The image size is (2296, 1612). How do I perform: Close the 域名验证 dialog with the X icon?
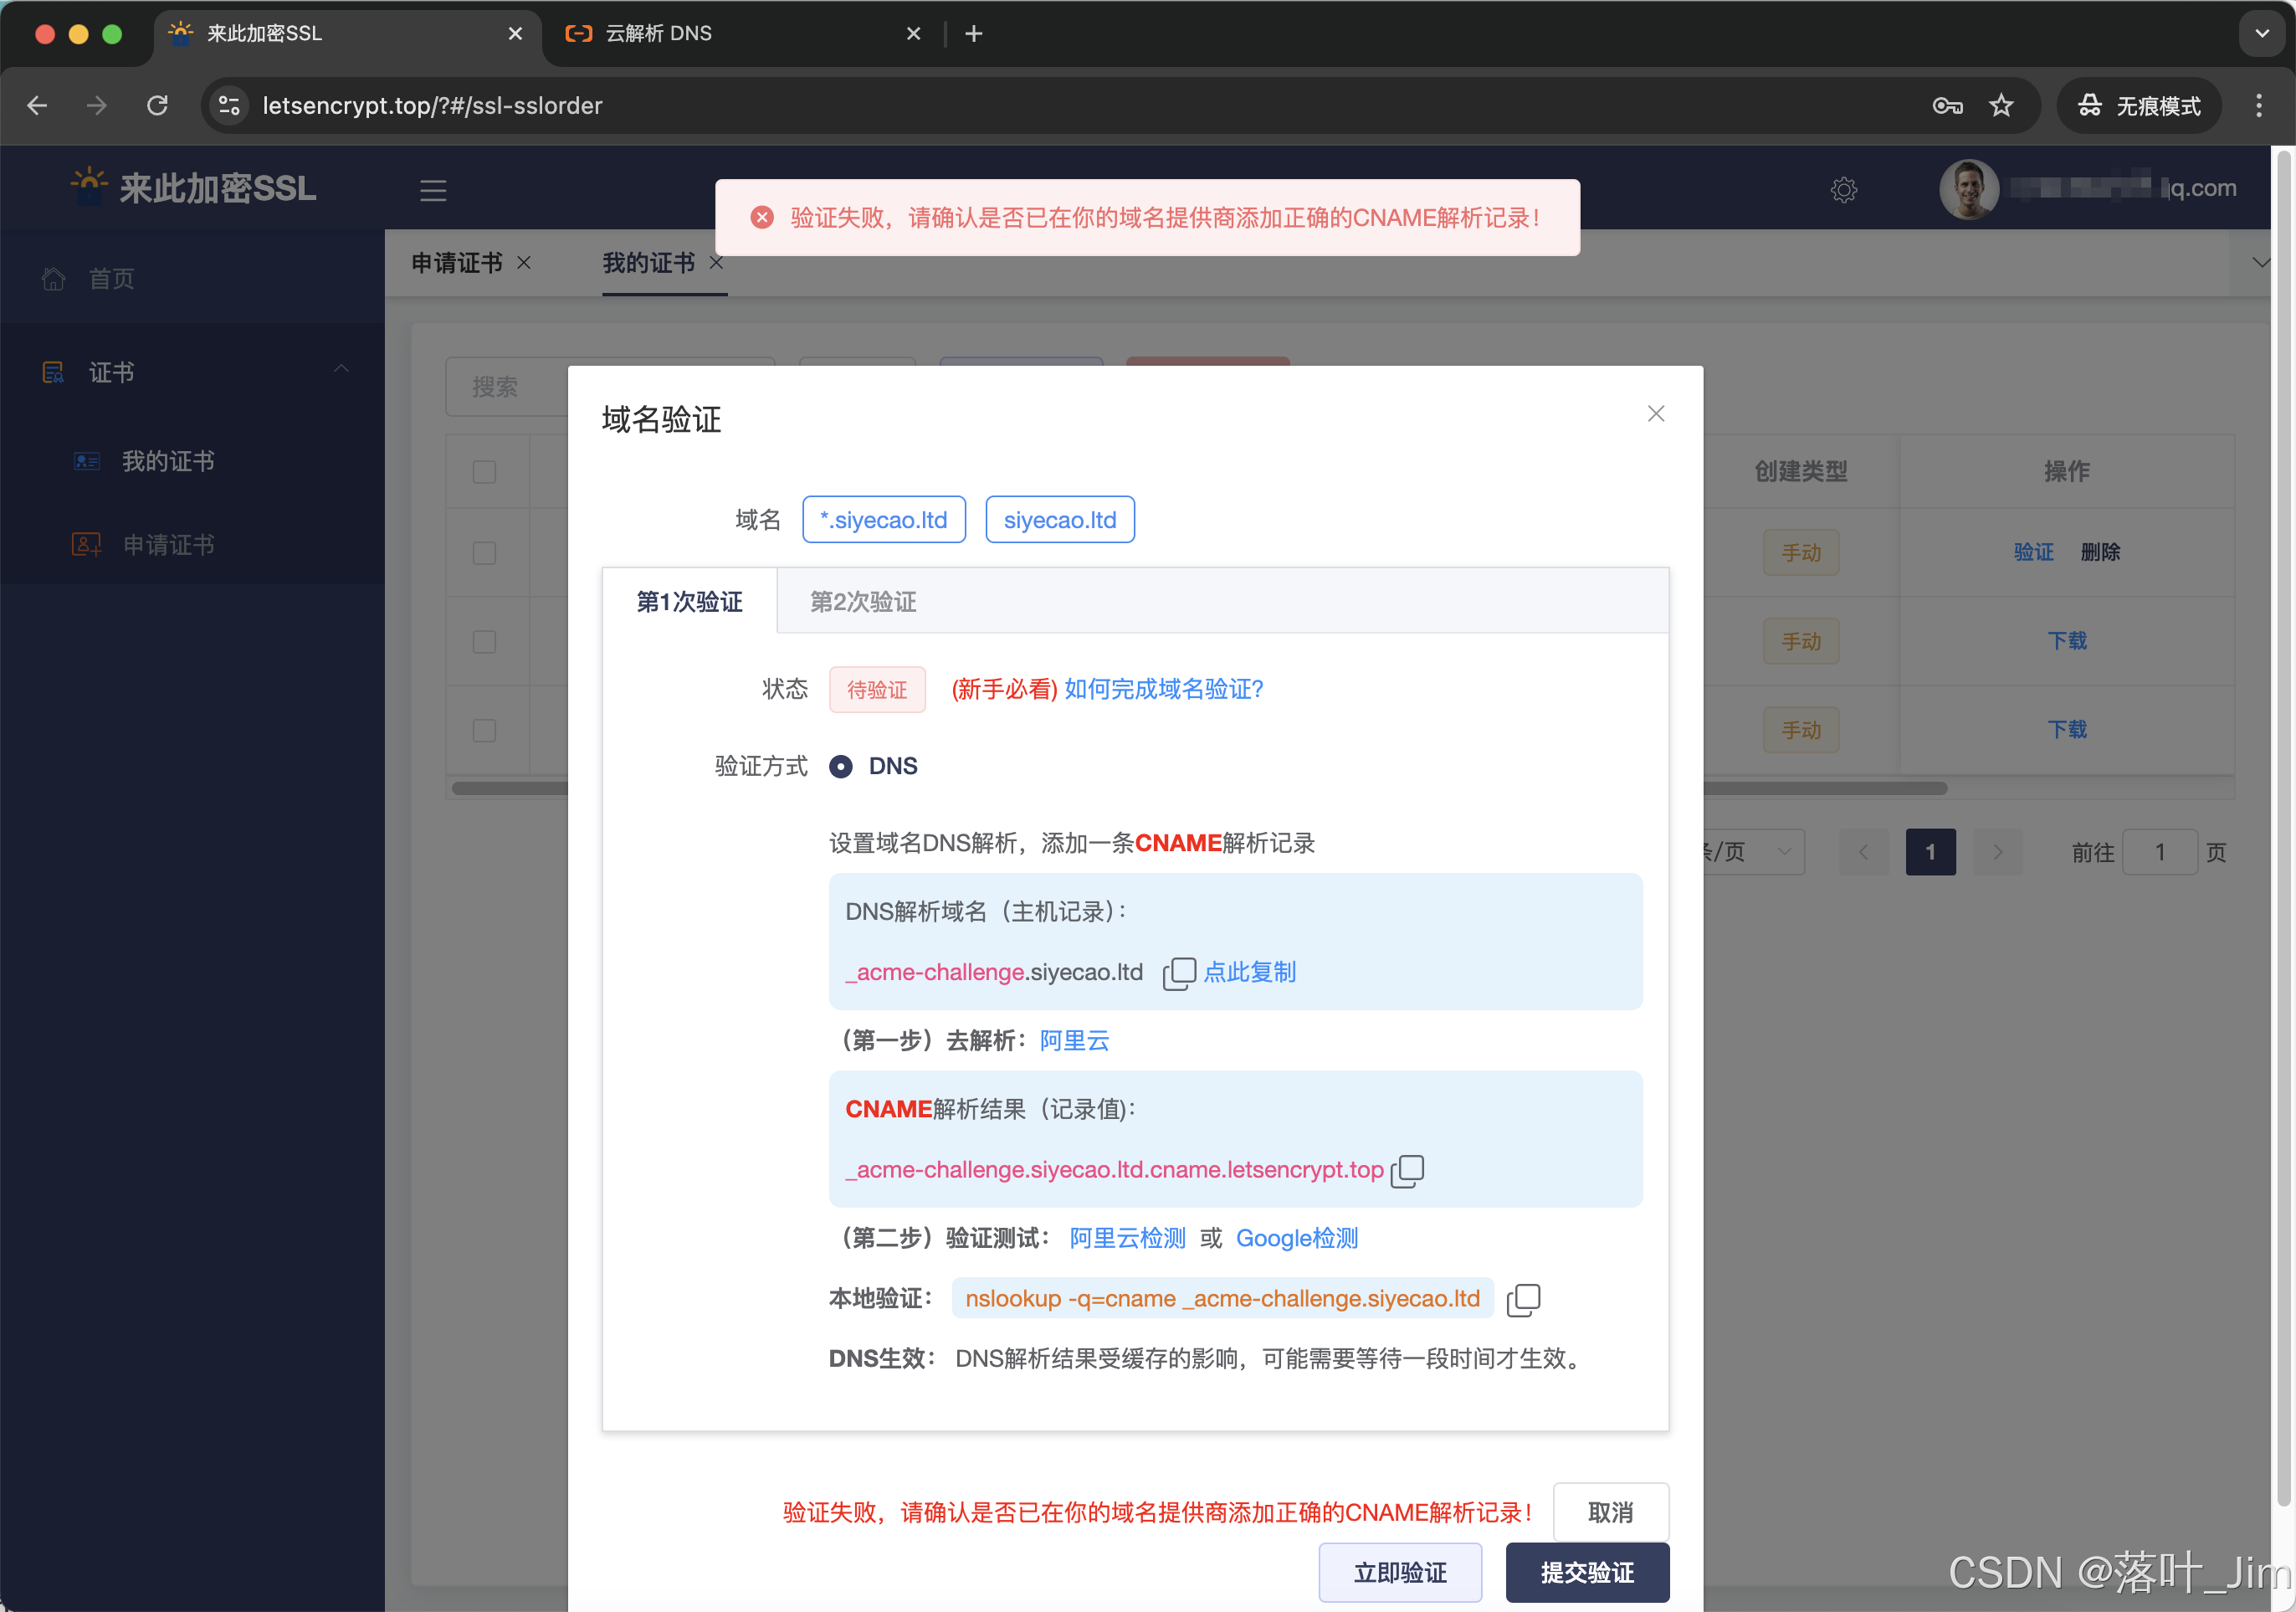[1656, 414]
